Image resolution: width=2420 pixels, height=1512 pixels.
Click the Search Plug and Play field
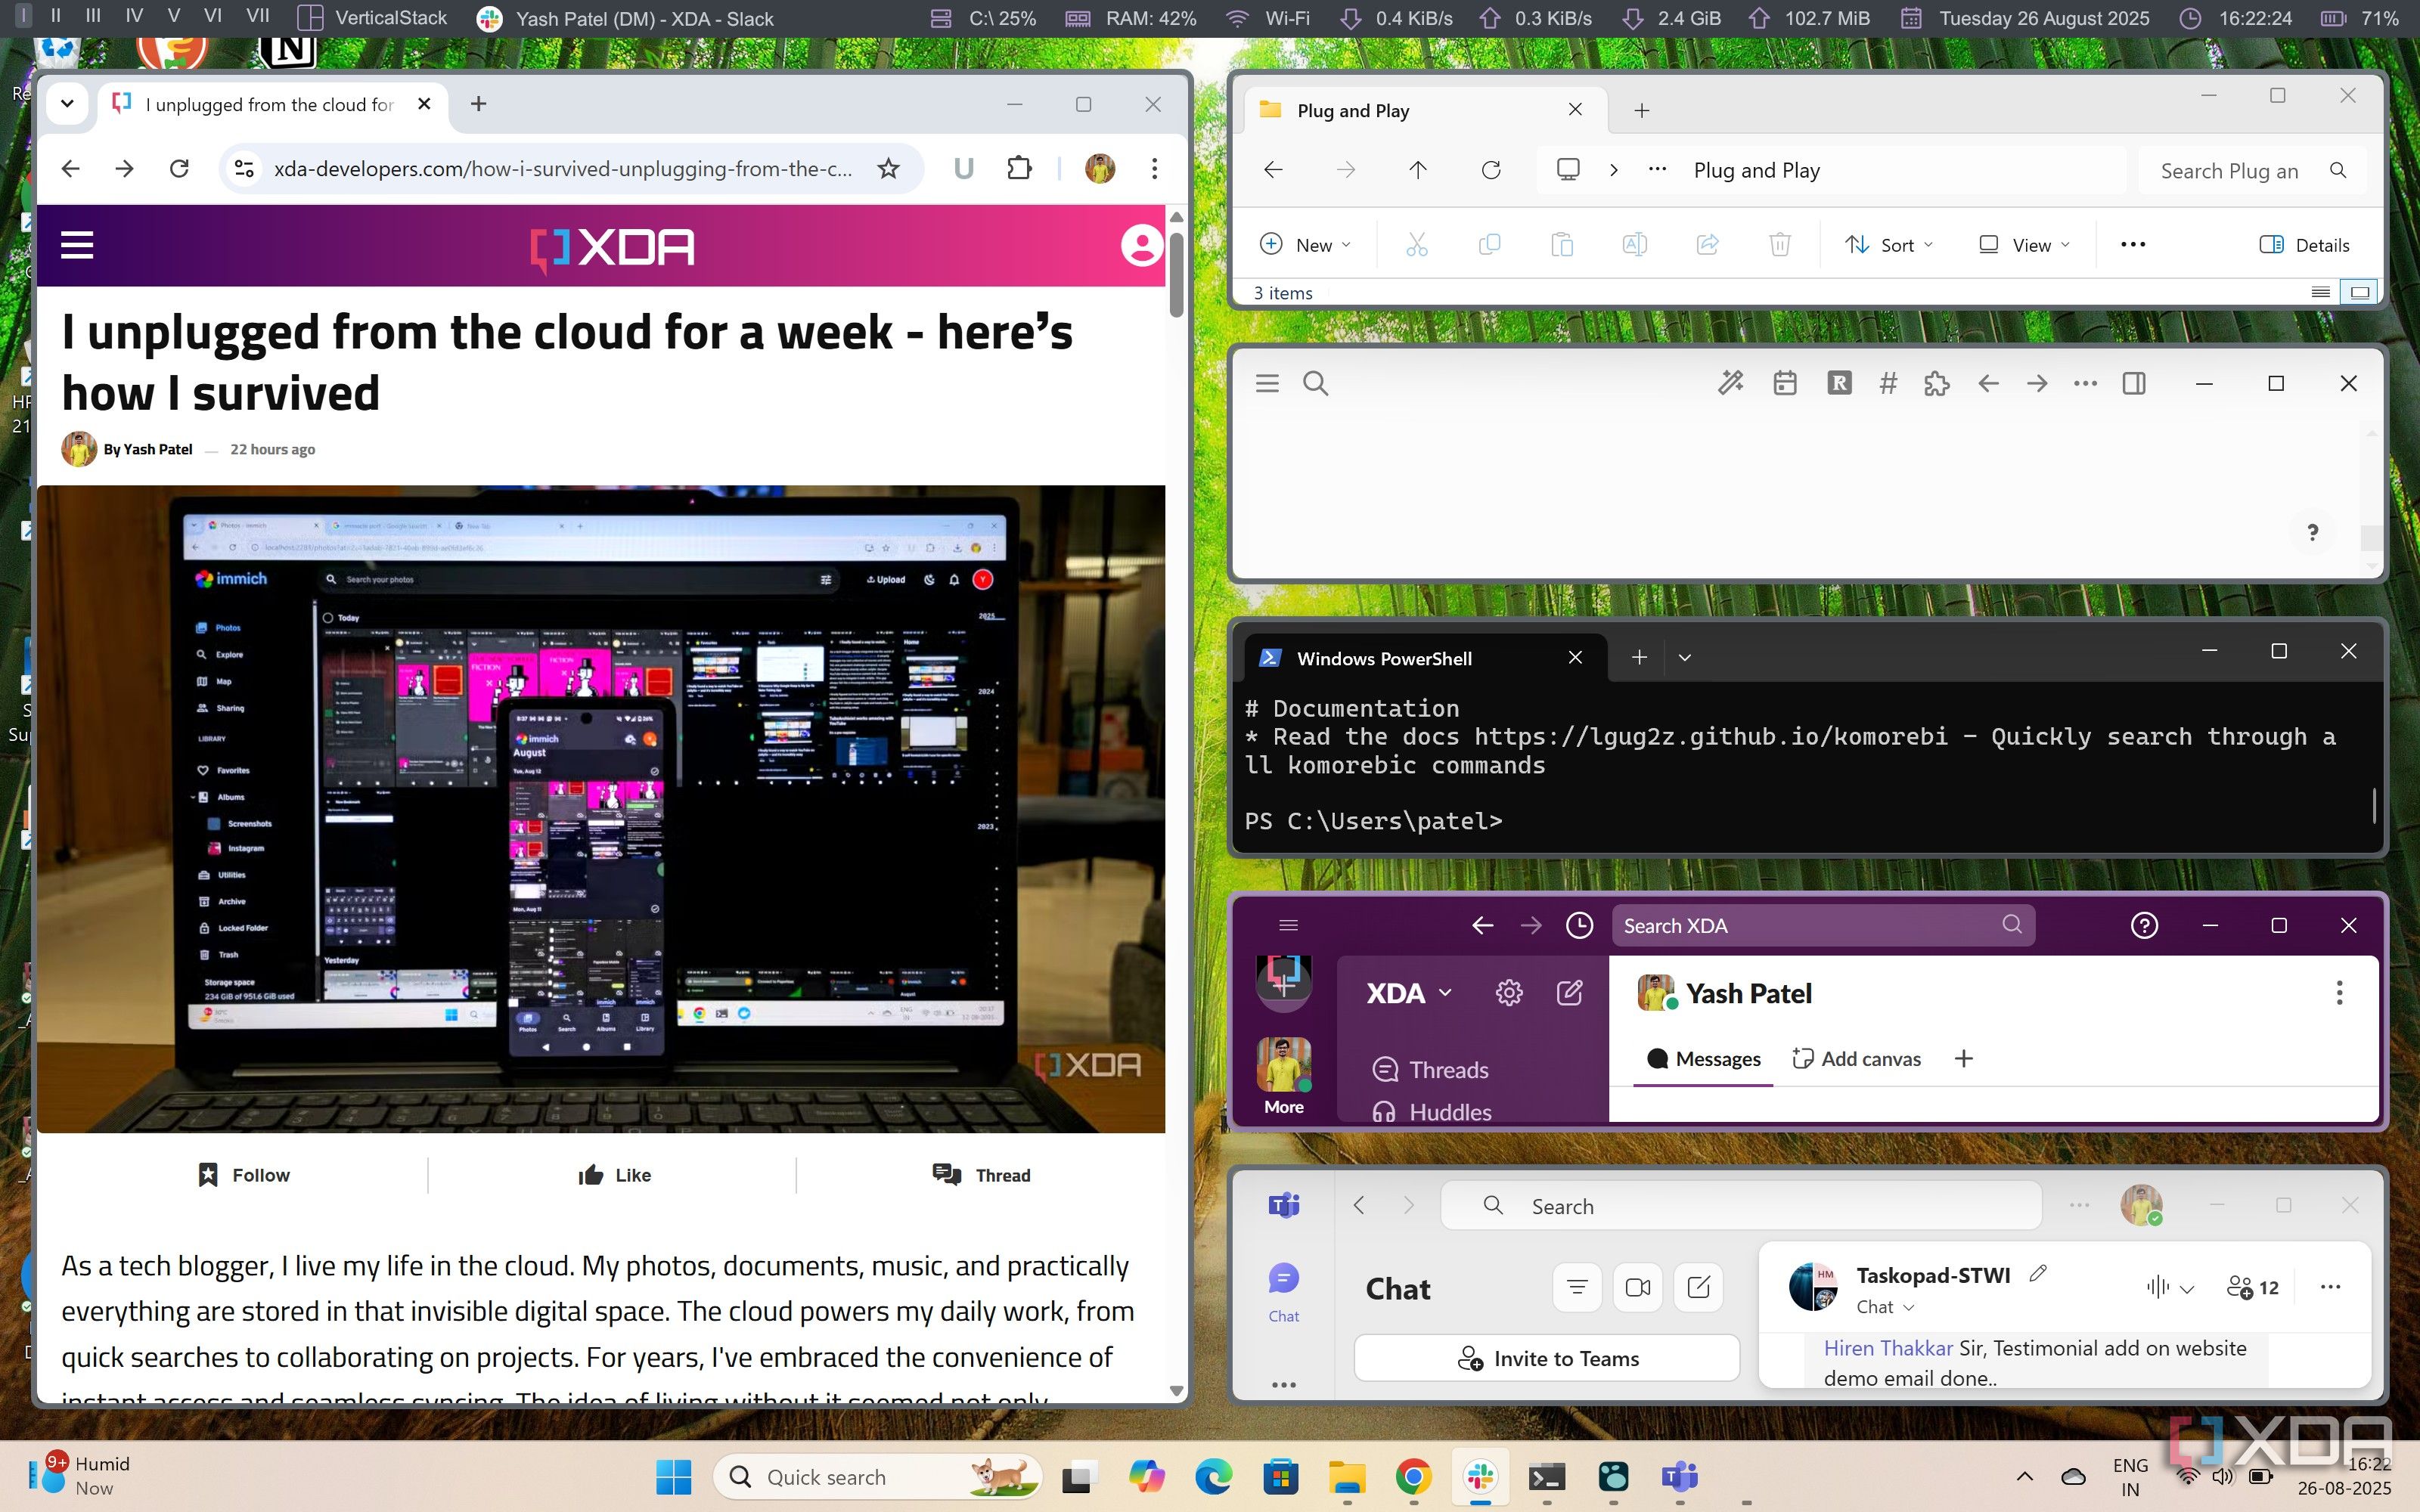click(x=2252, y=170)
